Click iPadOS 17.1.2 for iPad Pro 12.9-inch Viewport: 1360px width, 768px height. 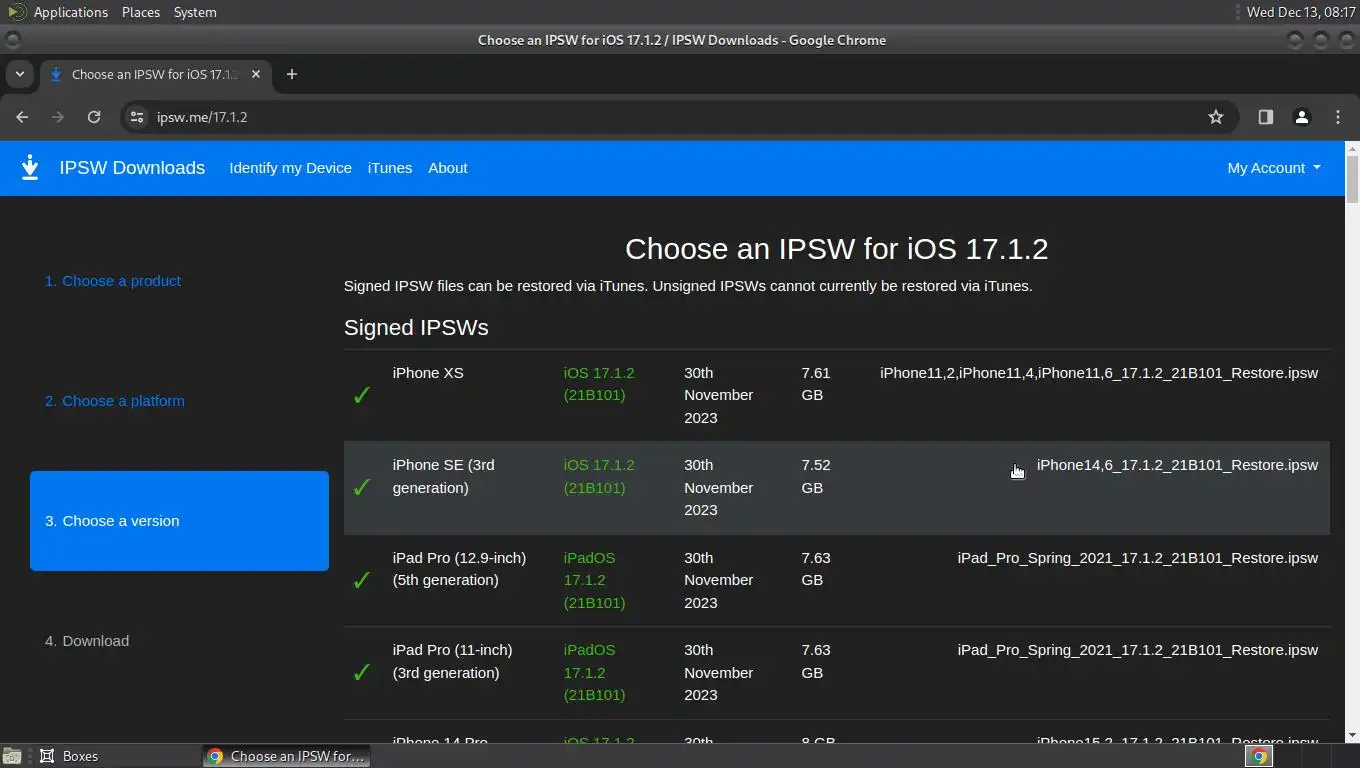click(594, 580)
